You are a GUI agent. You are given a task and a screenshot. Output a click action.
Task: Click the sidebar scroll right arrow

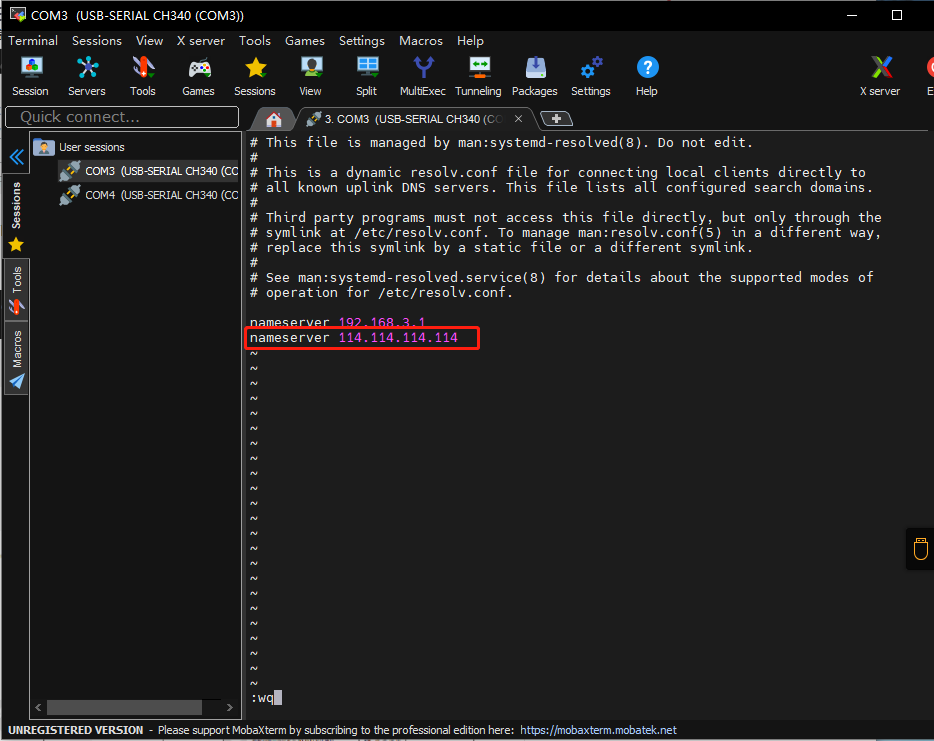(x=229, y=707)
